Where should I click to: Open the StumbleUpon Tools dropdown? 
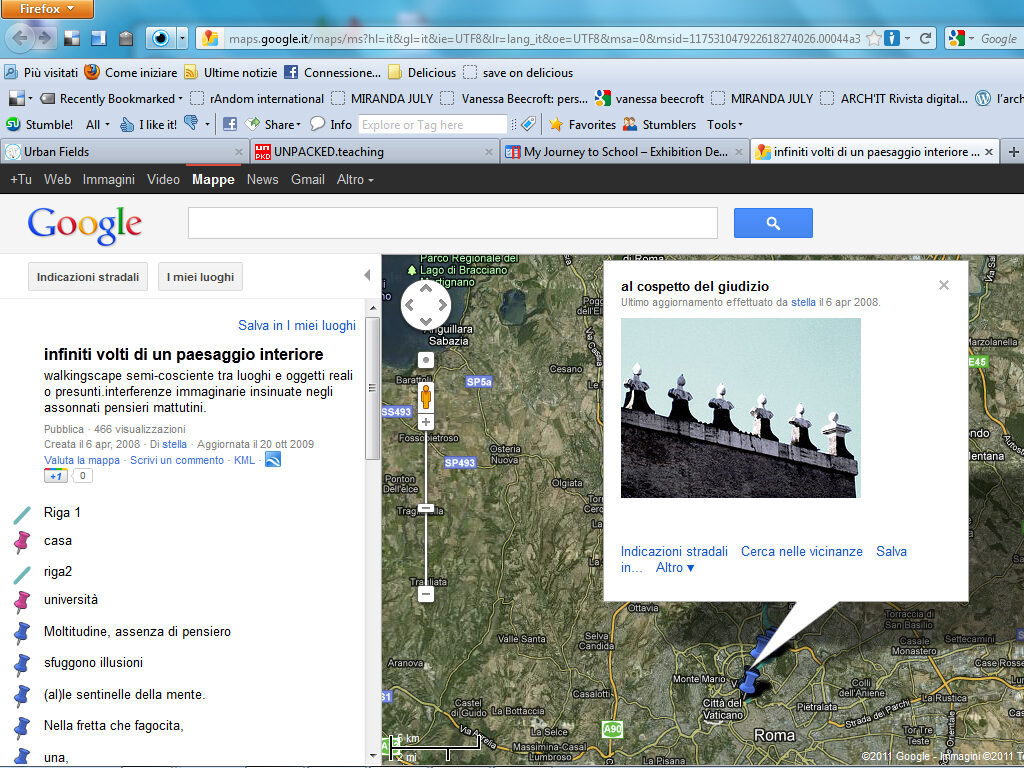pyautogui.click(x=724, y=125)
